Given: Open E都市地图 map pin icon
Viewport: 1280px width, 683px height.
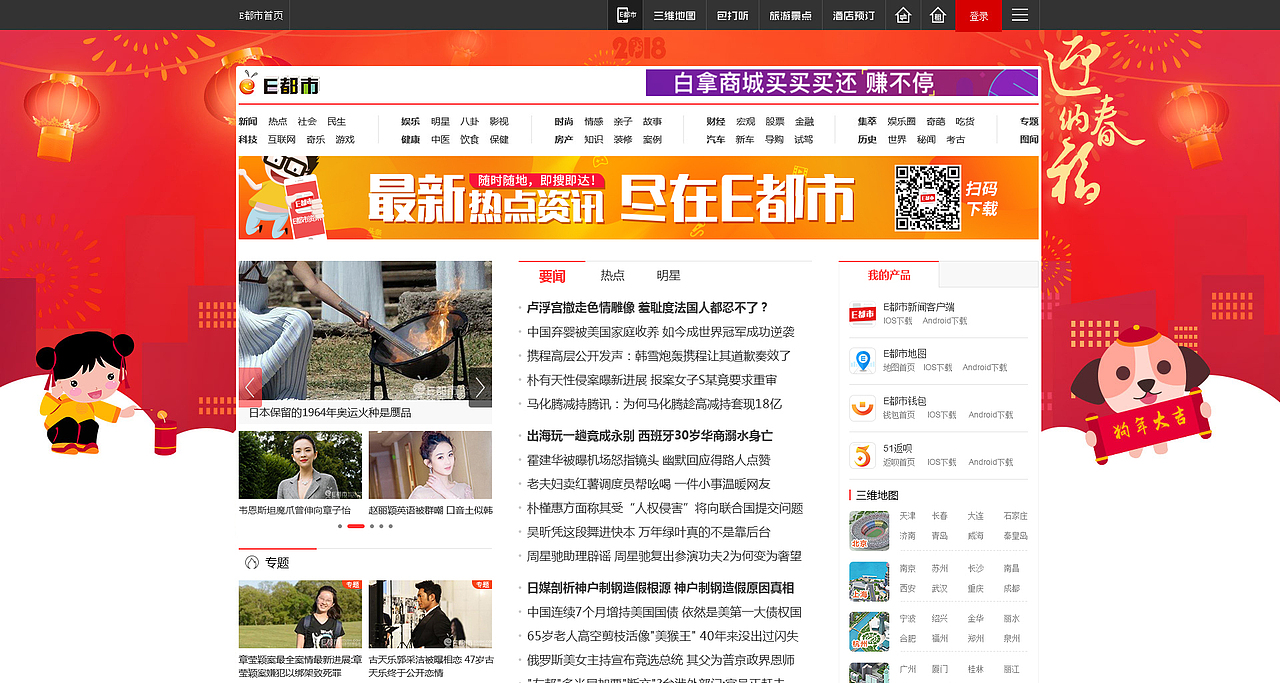Looking at the screenshot, I should [862, 361].
